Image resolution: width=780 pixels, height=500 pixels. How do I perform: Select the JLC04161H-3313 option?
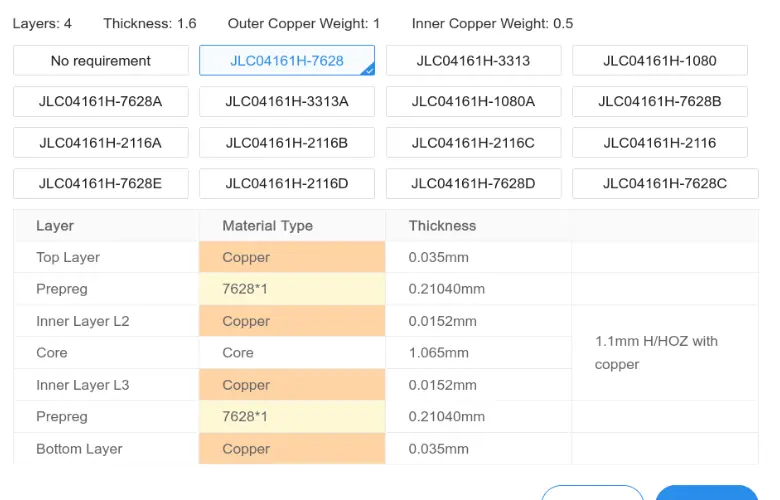[x=474, y=61]
